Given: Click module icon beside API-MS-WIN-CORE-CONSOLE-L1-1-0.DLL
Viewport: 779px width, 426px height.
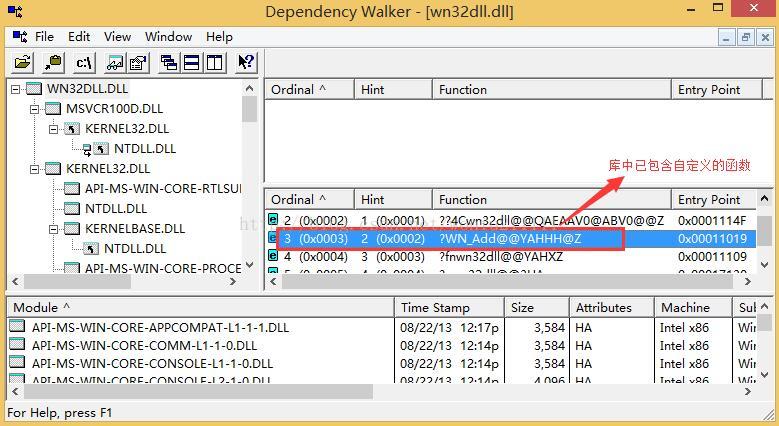Looking at the screenshot, I should coord(17,362).
